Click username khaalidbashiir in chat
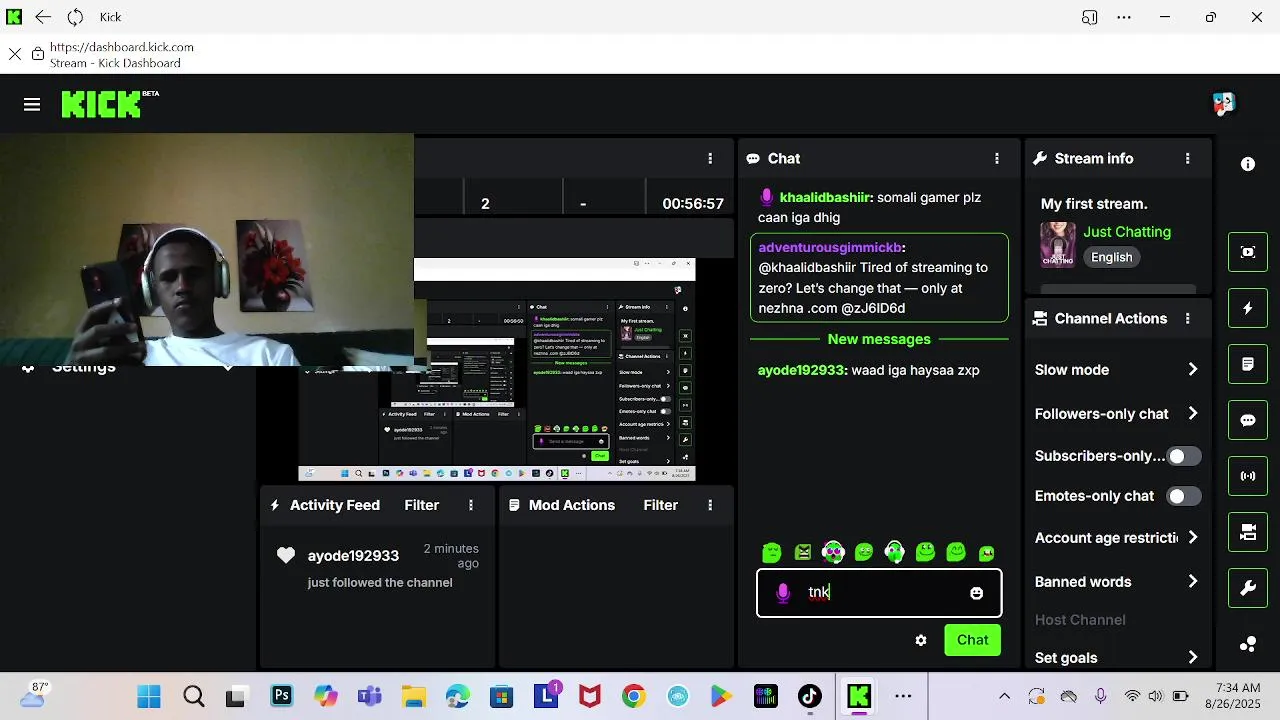Viewport: 1280px width, 720px height. tap(826, 197)
